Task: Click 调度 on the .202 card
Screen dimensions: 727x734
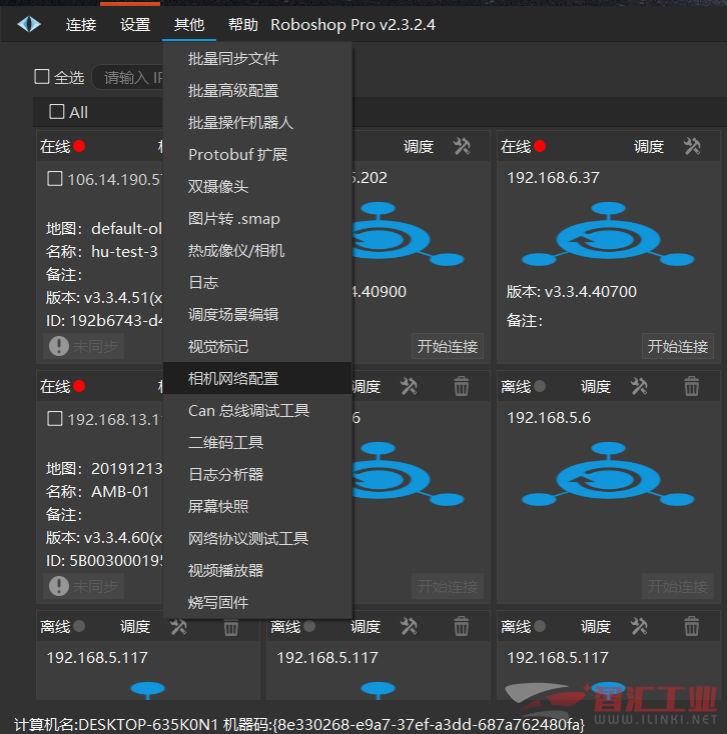Action: [x=419, y=147]
